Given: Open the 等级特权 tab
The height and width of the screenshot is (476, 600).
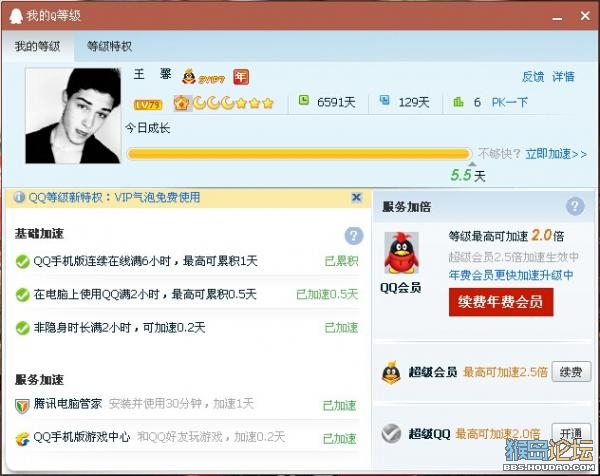Looking at the screenshot, I should [x=109, y=47].
